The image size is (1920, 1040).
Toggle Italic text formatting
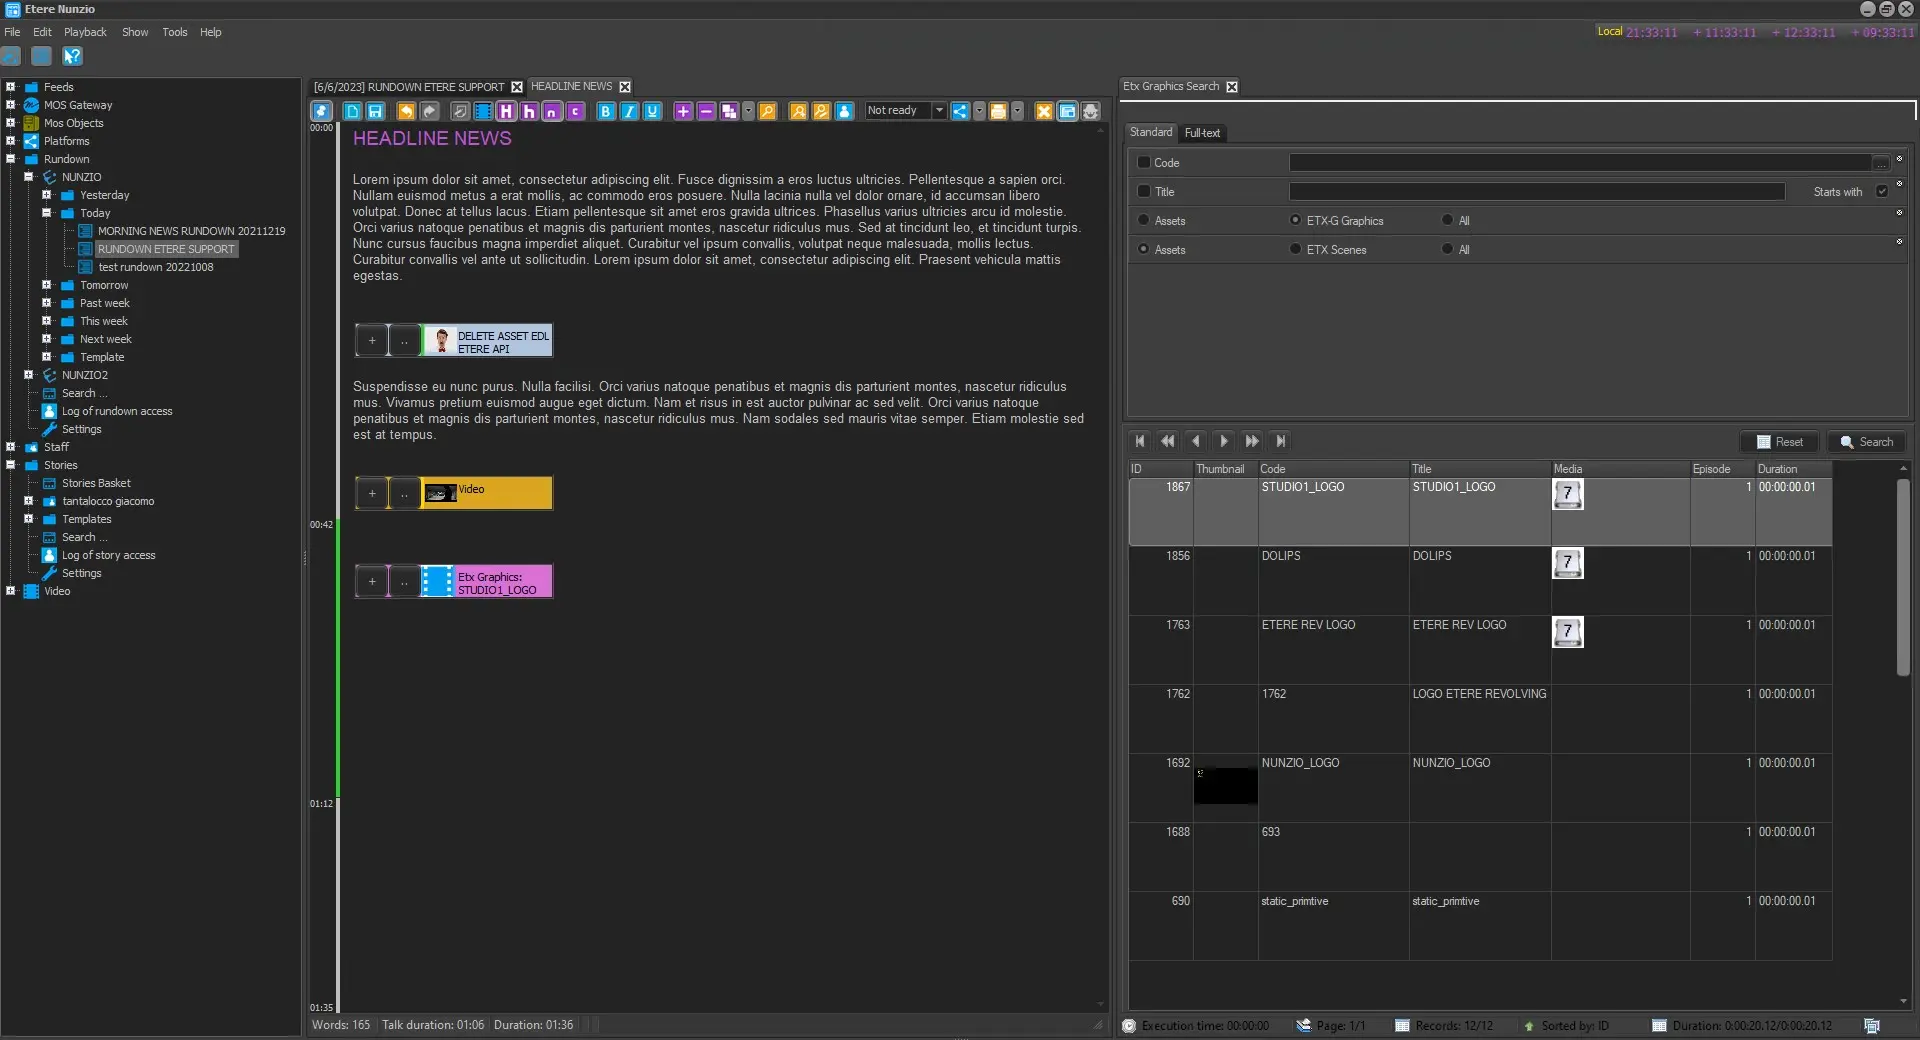[629, 111]
